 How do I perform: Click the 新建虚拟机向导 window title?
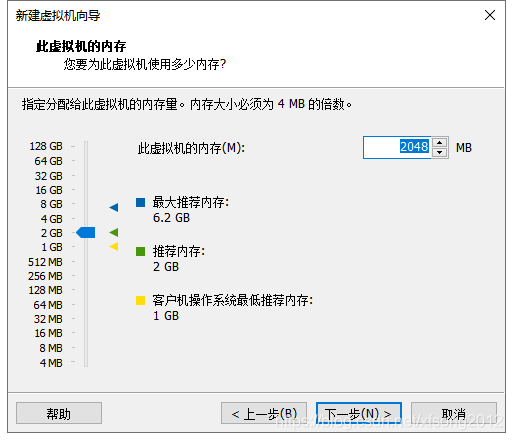click(x=58, y=16)
